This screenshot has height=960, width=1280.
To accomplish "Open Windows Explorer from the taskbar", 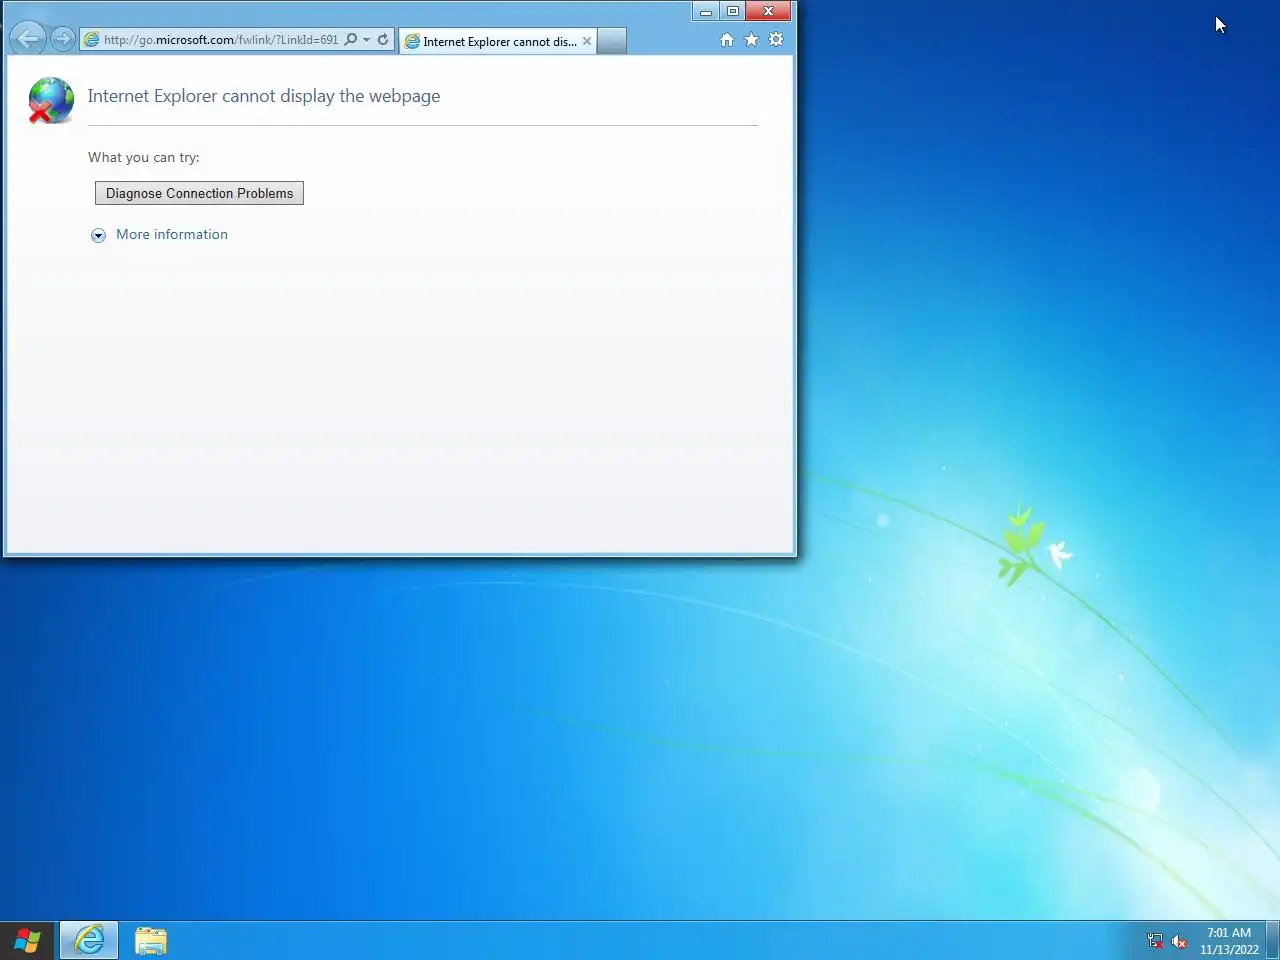I will click(151, 940).
